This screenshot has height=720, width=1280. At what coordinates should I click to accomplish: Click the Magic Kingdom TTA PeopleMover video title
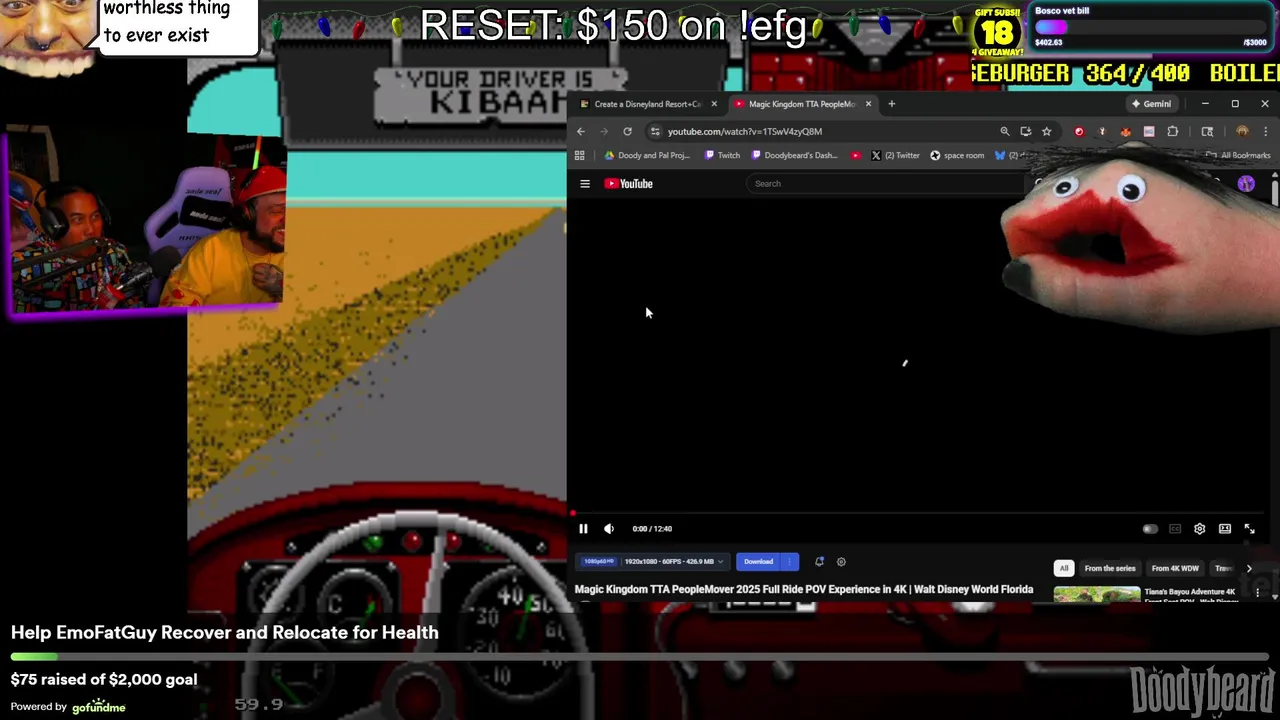[804, 589]
